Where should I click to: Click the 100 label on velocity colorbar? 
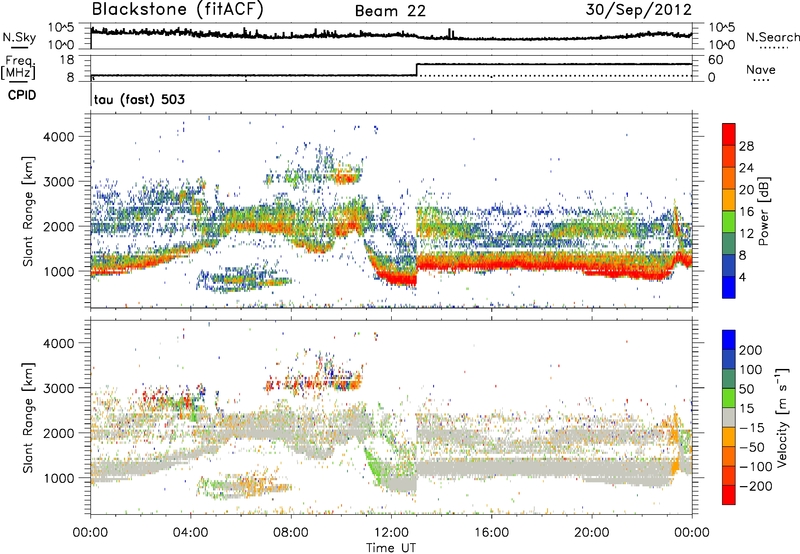point(751,370)
